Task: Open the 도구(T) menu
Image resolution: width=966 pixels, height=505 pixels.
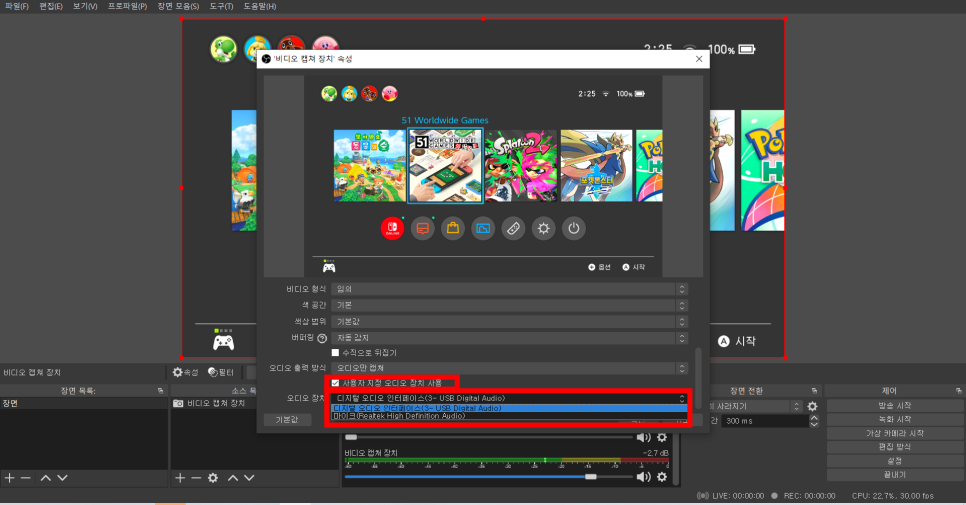Action: point(221,6)
